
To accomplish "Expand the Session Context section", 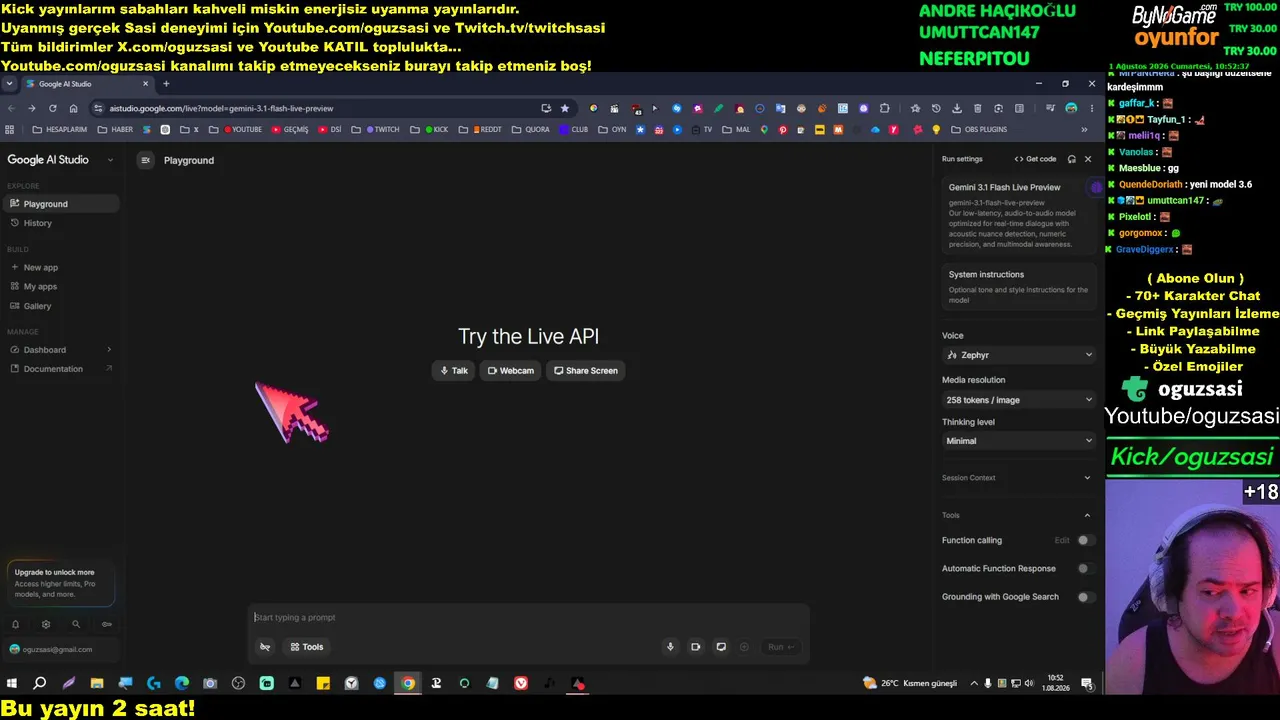I will coord(1019,478).
